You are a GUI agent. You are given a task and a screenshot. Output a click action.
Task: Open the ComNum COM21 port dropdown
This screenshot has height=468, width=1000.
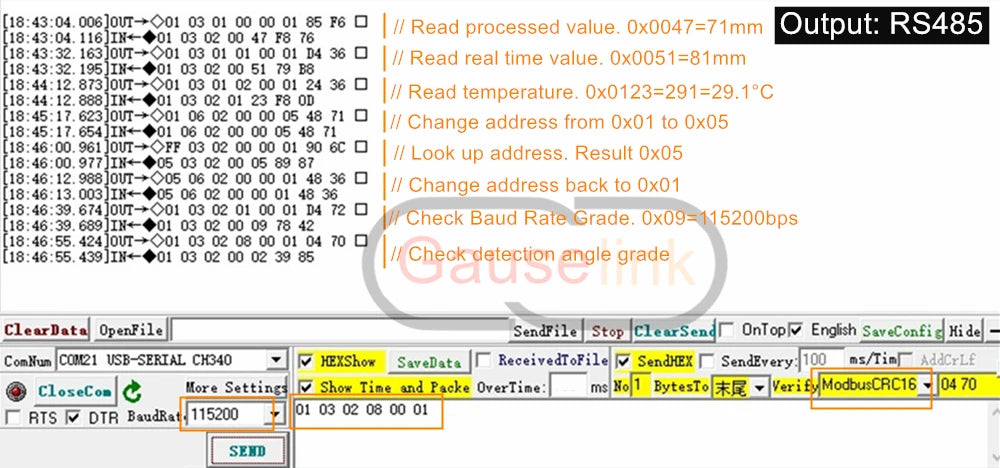[276, 360]
